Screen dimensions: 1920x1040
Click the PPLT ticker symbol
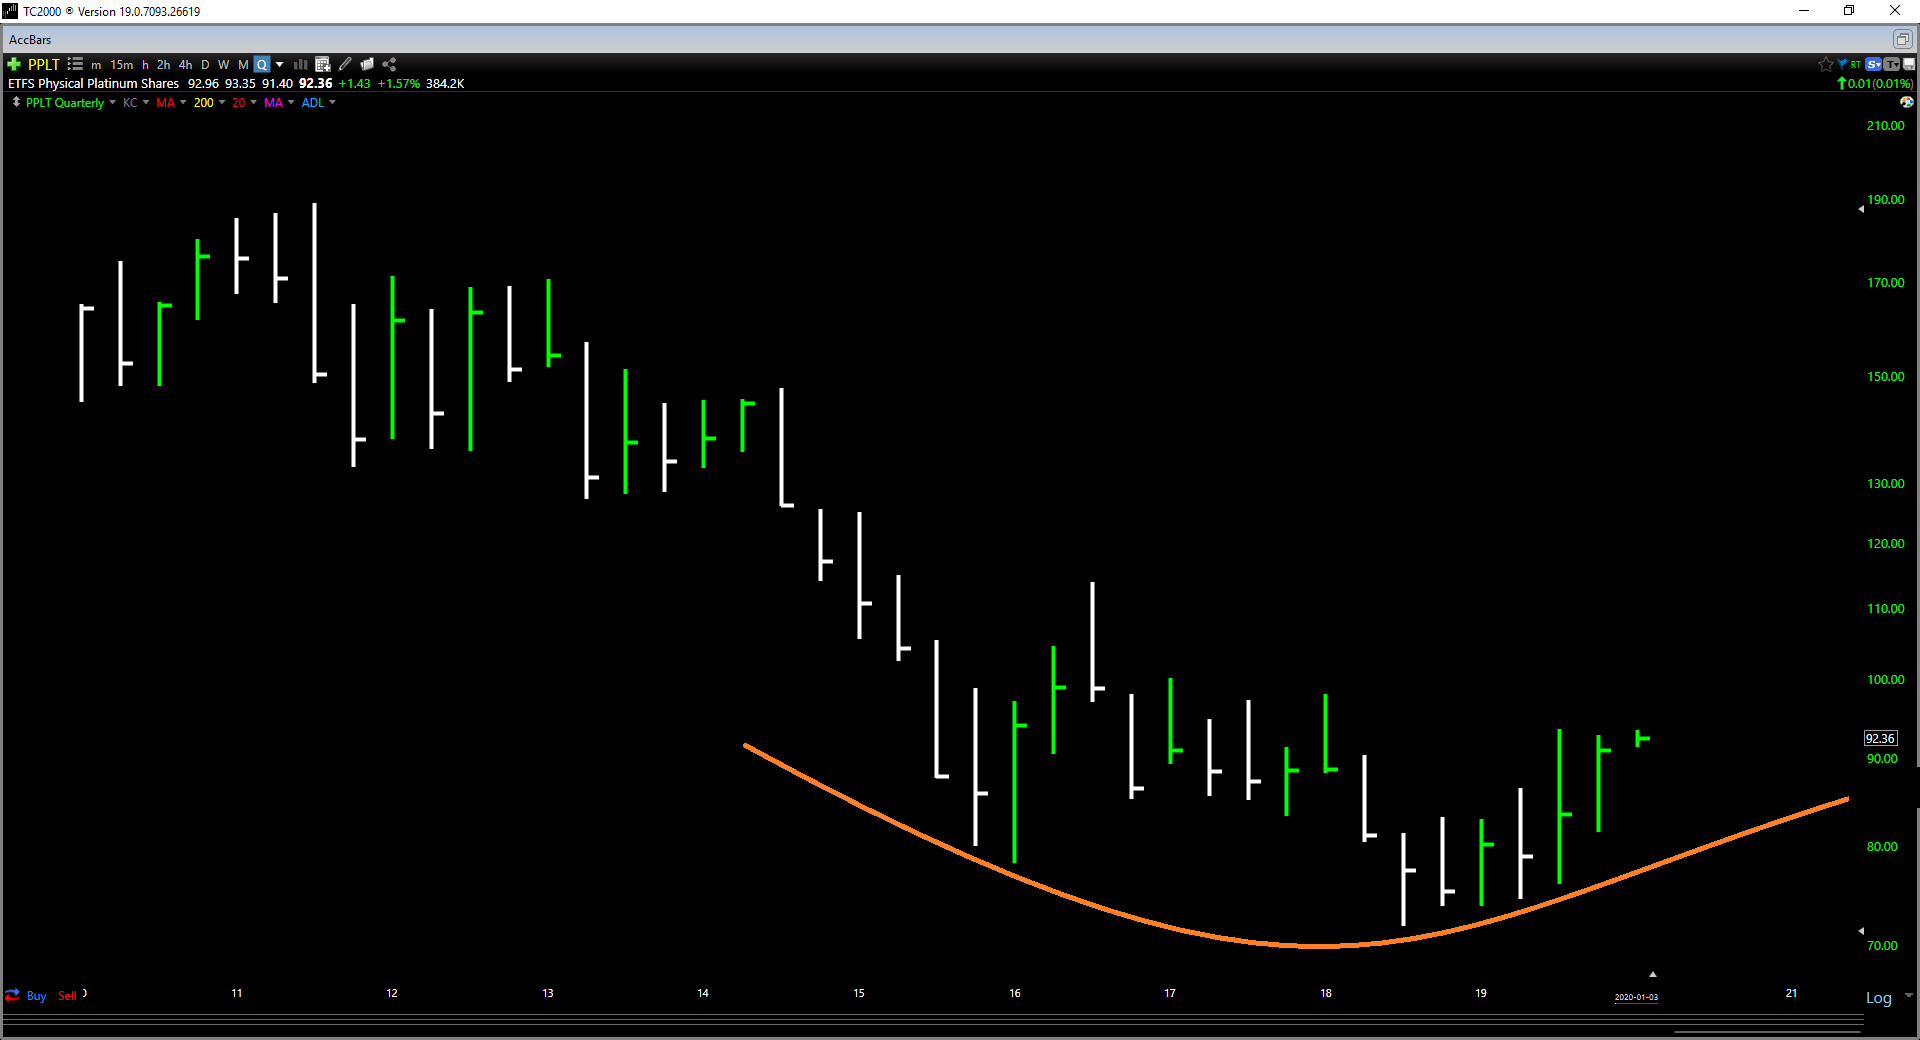44,64
